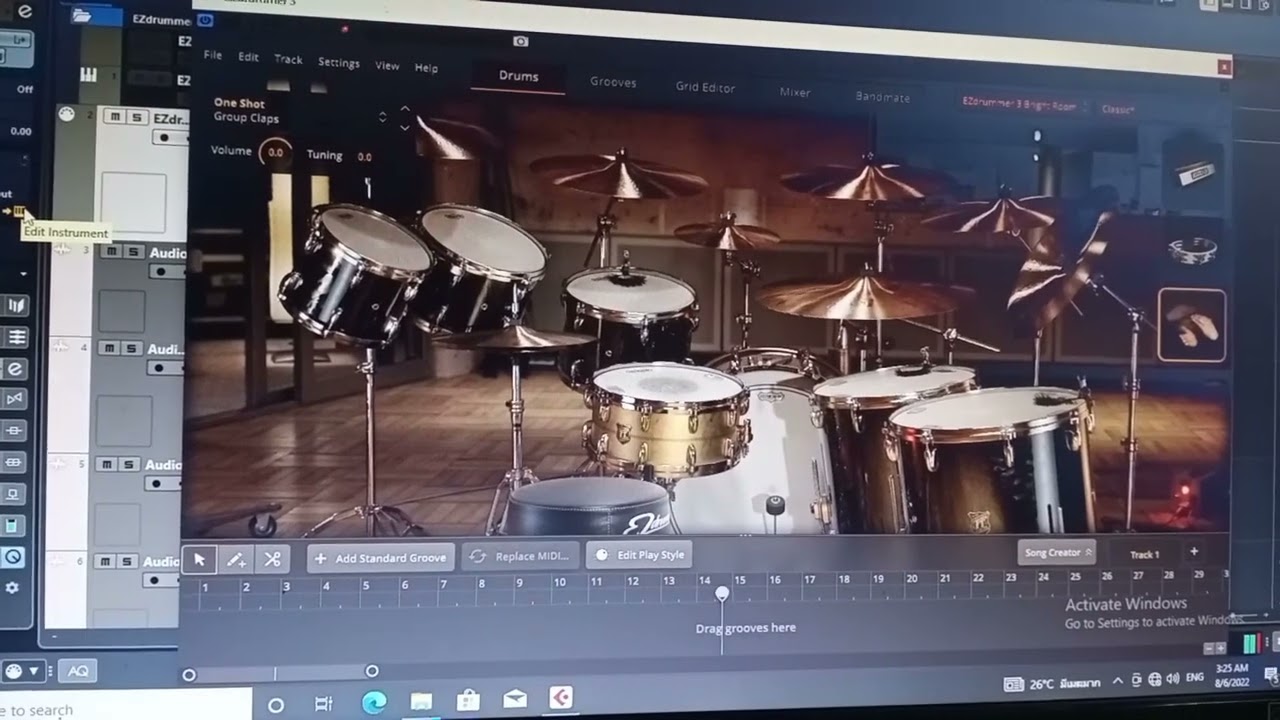Click the Cubase icon in the taskbar

pyautogui.click(x=560, y=697)
